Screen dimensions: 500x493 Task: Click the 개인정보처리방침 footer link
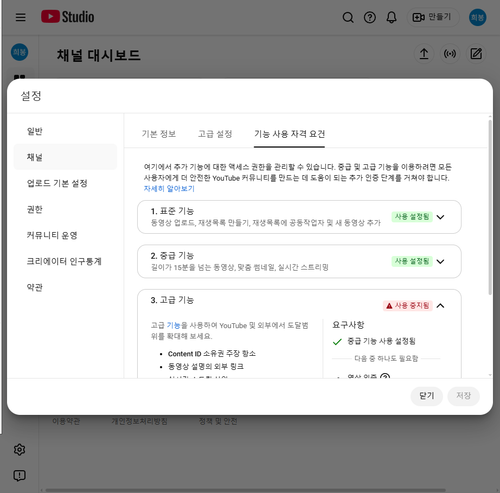pyautogui.click(x=139, y=421)
